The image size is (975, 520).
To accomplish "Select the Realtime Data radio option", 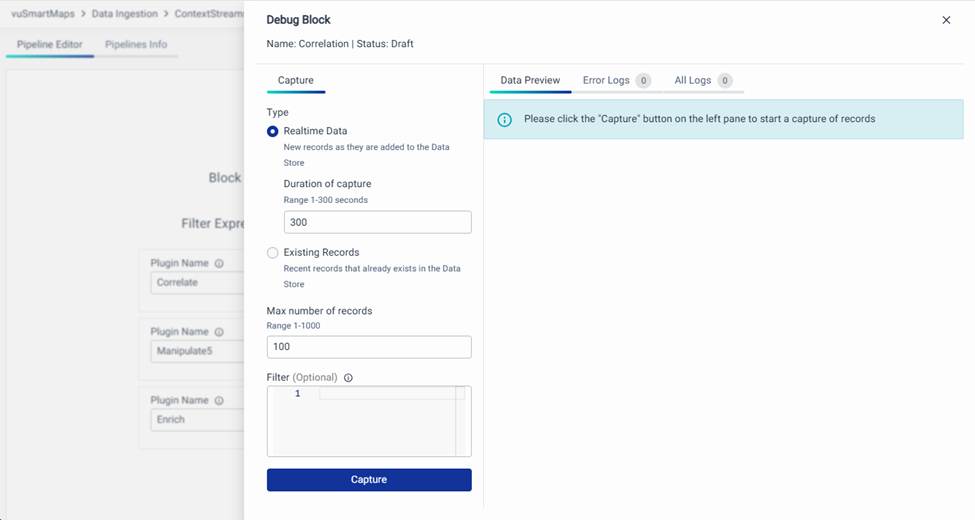I will (x=273, y=131).
